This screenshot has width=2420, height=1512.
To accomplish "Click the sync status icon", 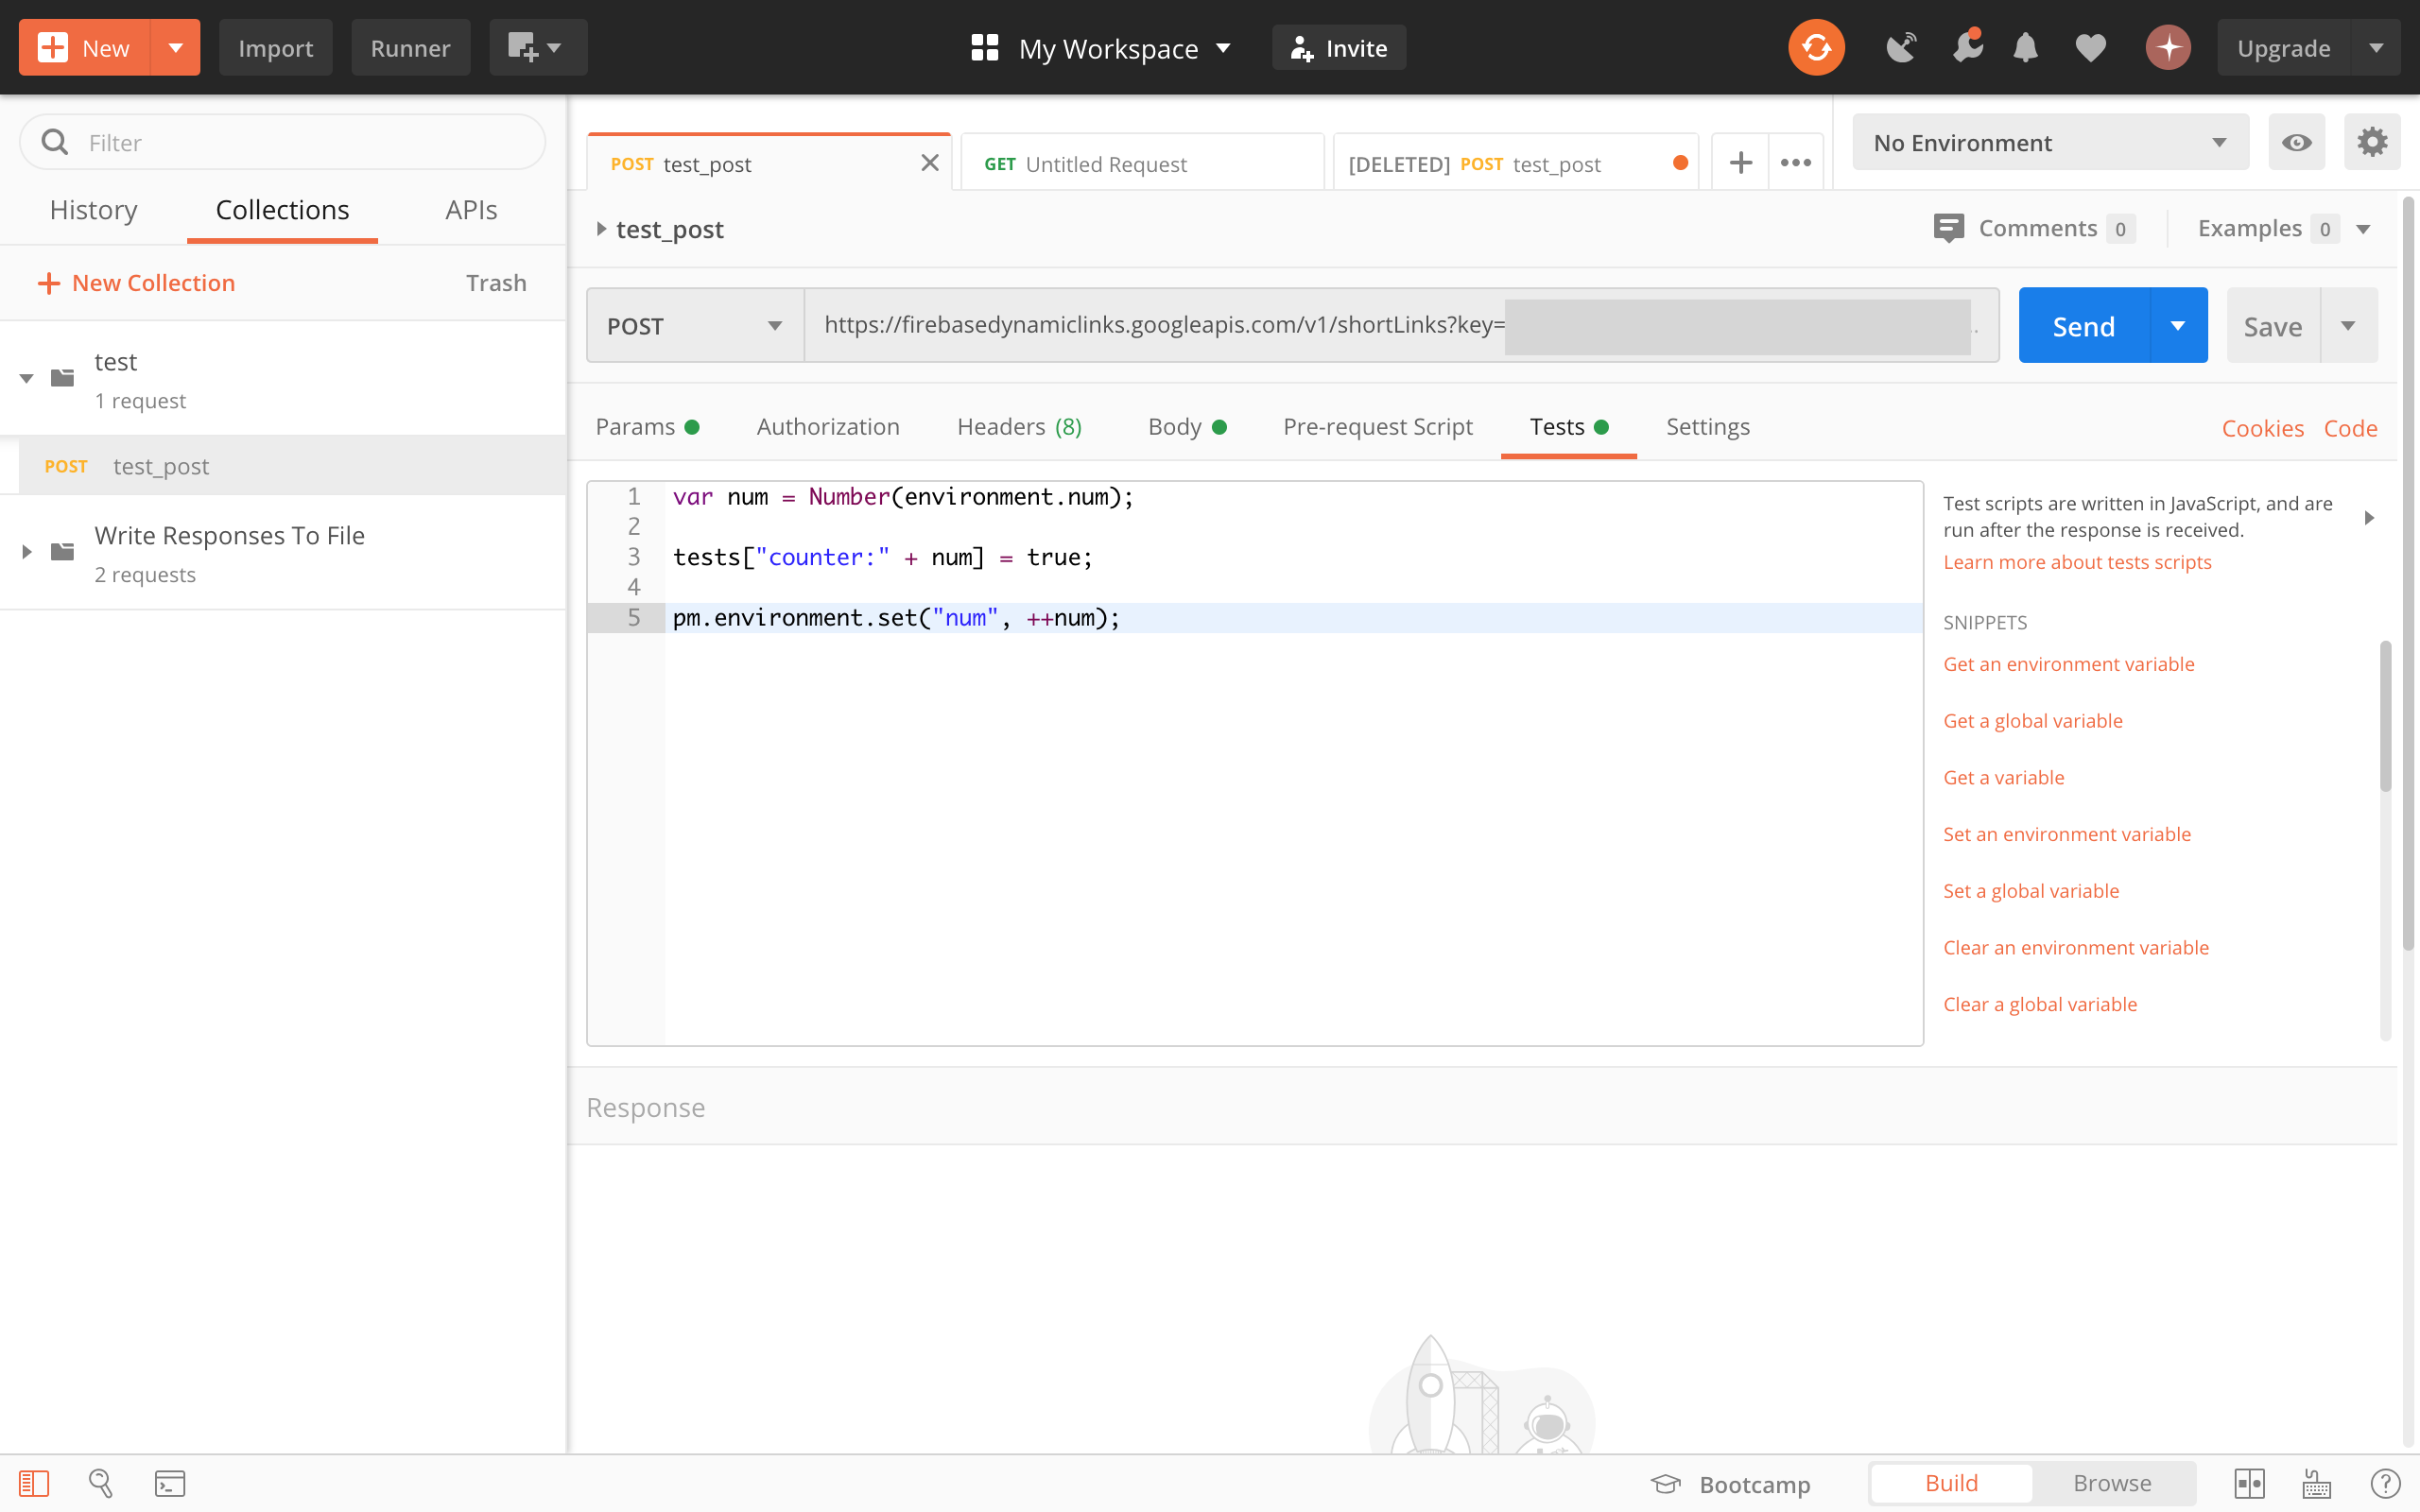I will pos(1815,48).
